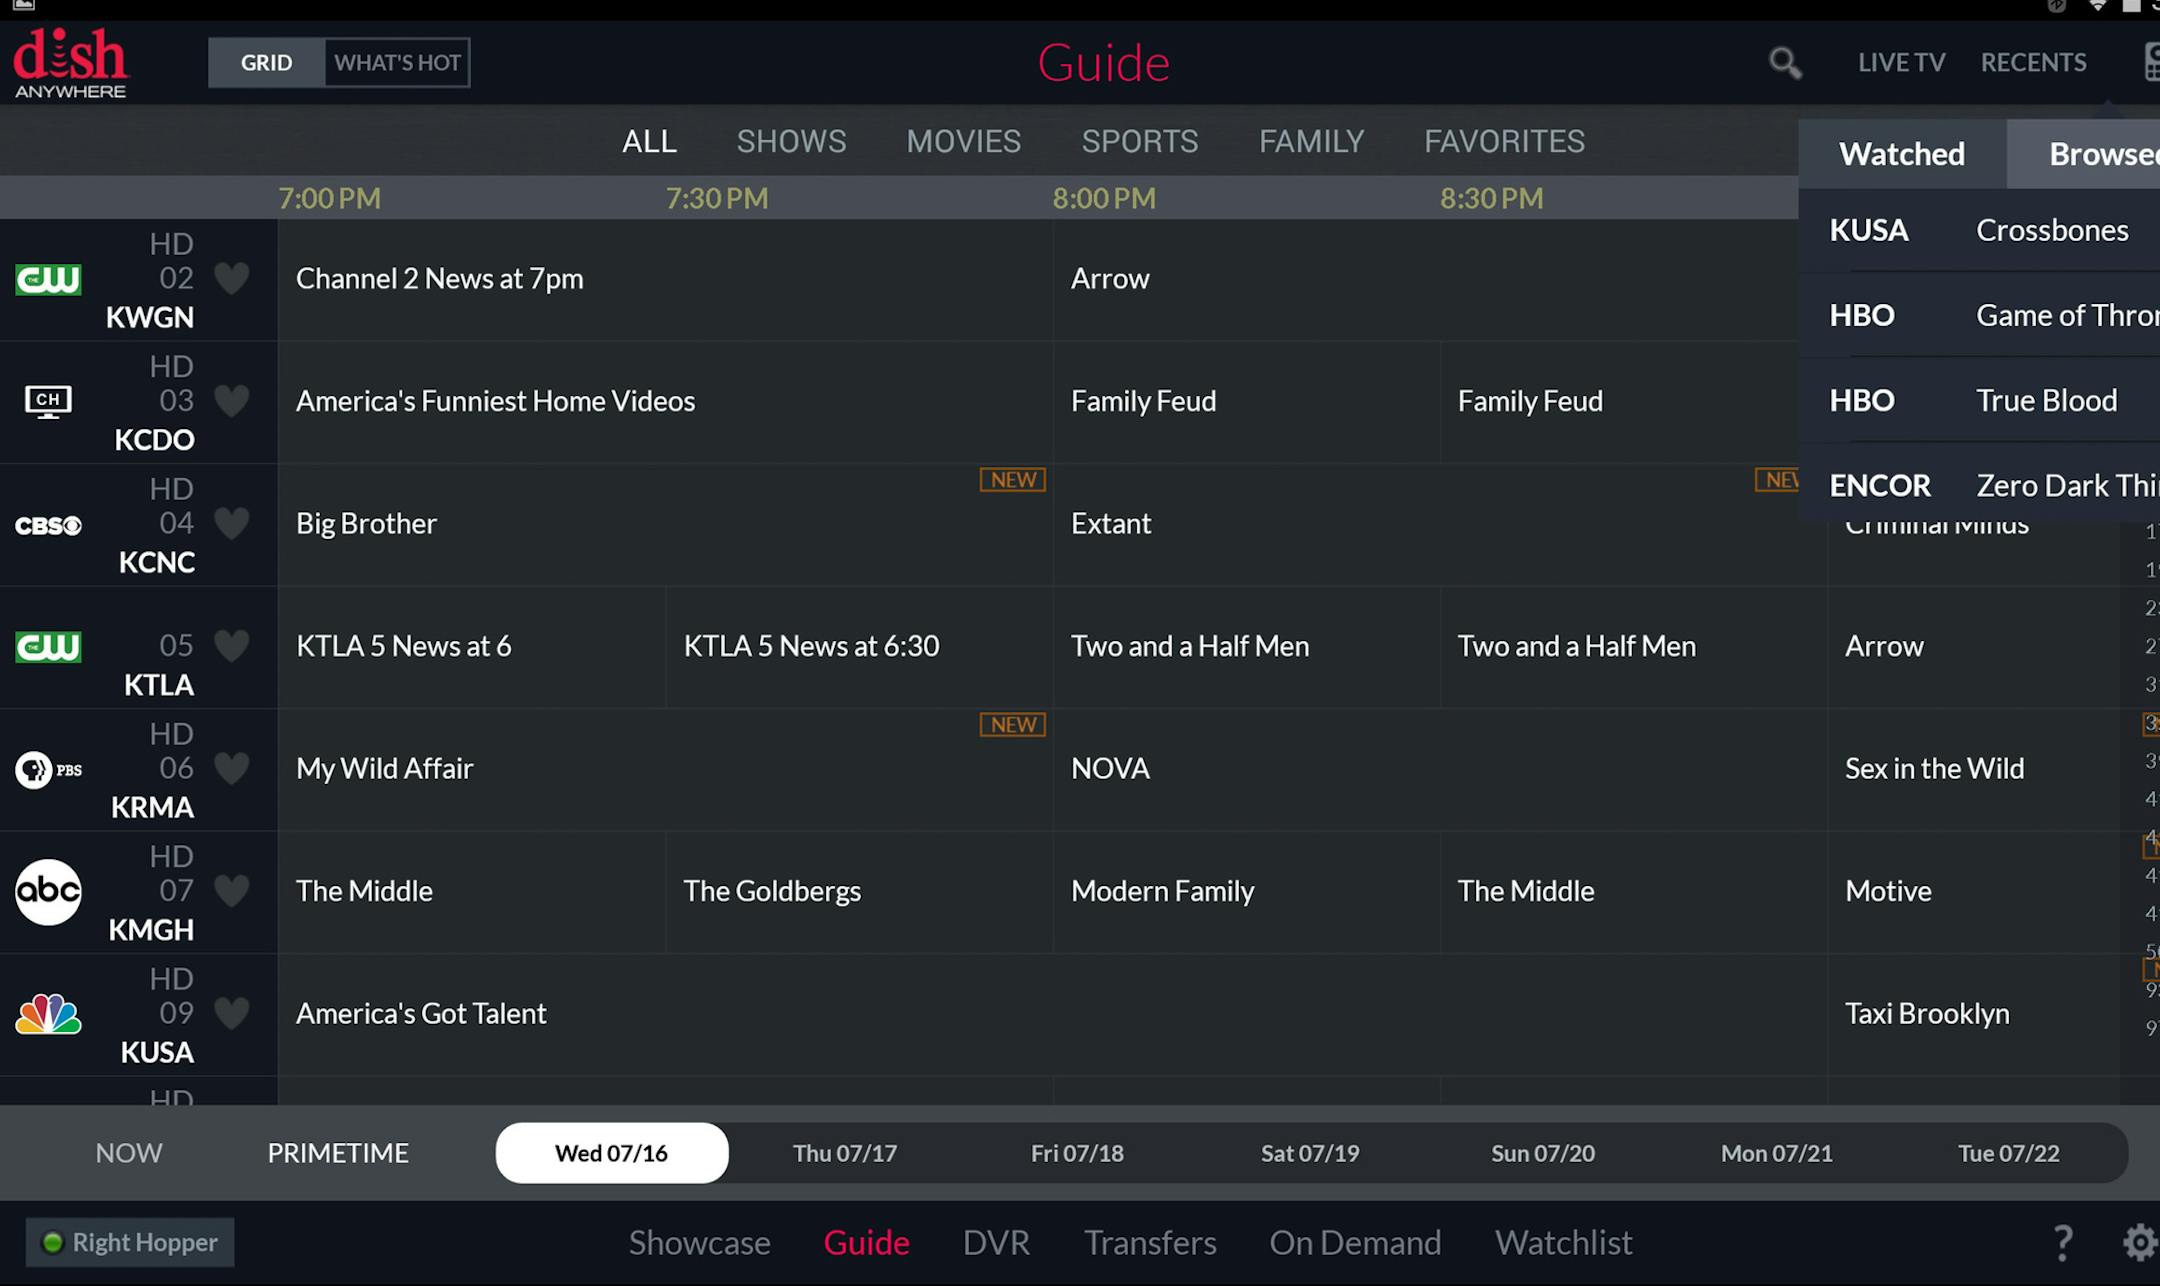
Task: Open the Browsed tab in Recents
Action: (2083, 154)
